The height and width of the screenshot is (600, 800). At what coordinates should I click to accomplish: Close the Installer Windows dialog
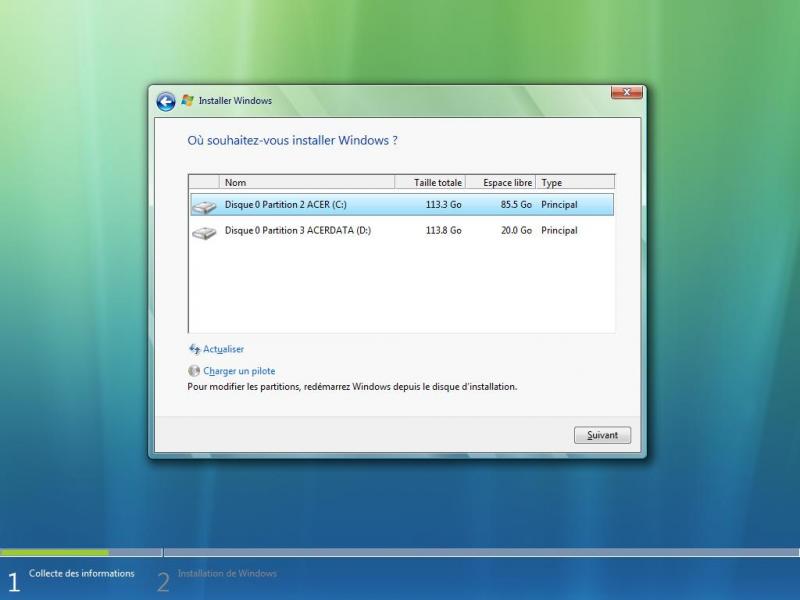point(627,92)
